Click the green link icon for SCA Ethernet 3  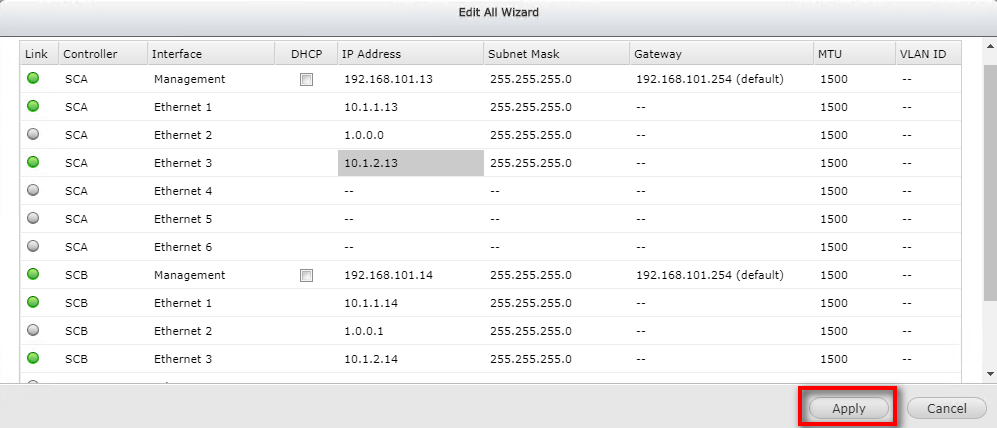pos(32,162)
